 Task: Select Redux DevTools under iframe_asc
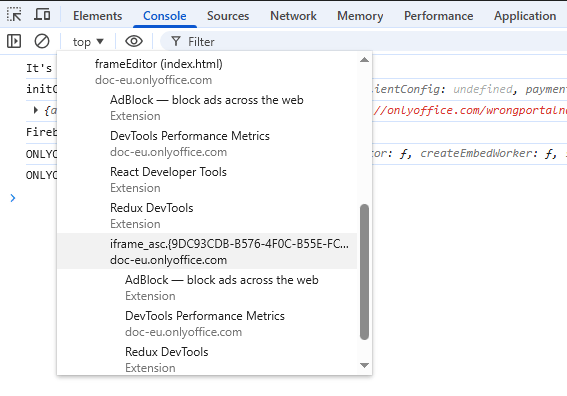[x=207, y=359]
